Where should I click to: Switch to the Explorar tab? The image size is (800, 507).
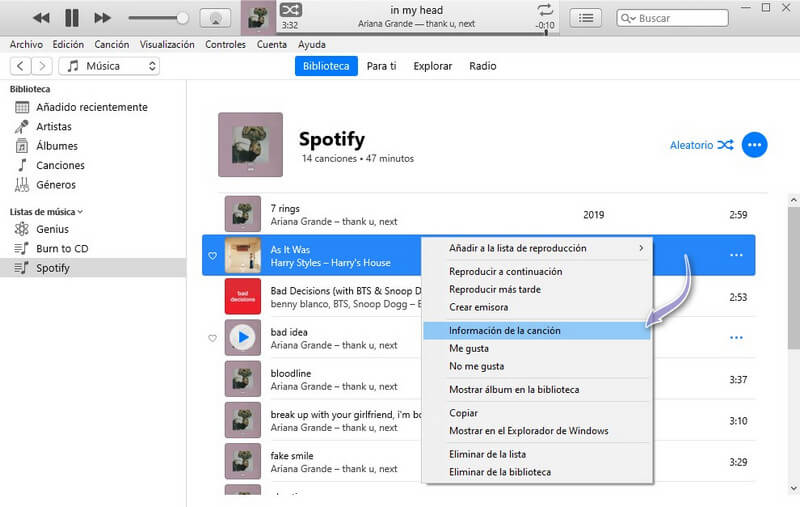coord(433,66)
